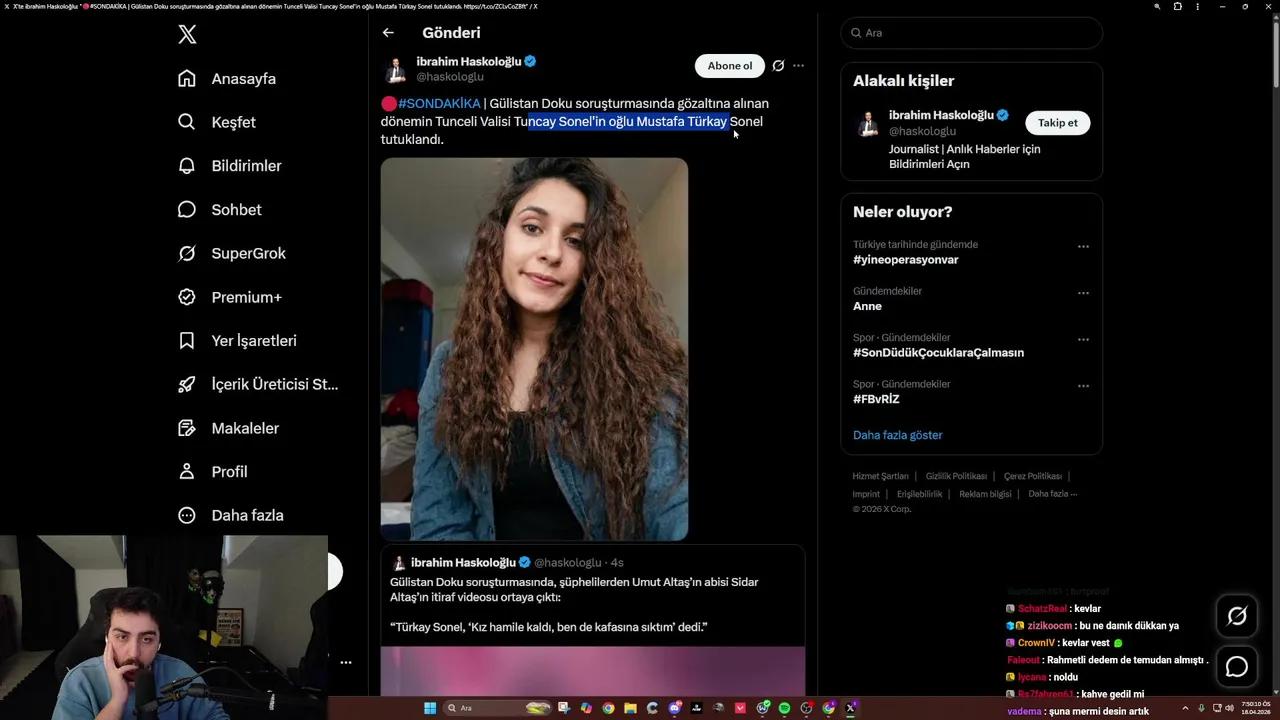Open the volume control in system tray
This screenshot has width=1280, height=720.
(x=1230, y=708)
